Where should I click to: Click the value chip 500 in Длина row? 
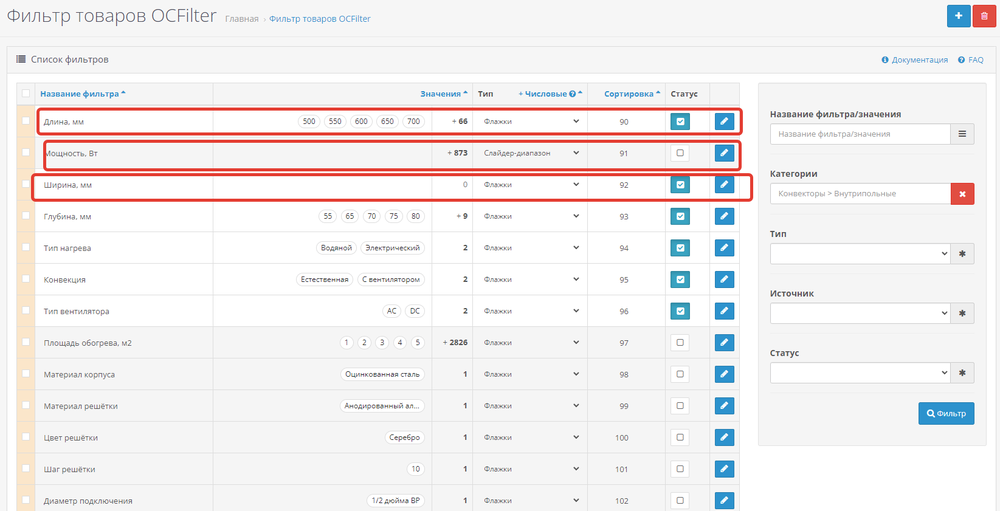(309, 122)
